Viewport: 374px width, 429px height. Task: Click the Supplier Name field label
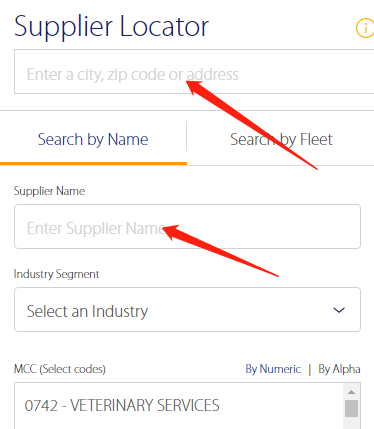pyautogui.click(x=49, y=191)
